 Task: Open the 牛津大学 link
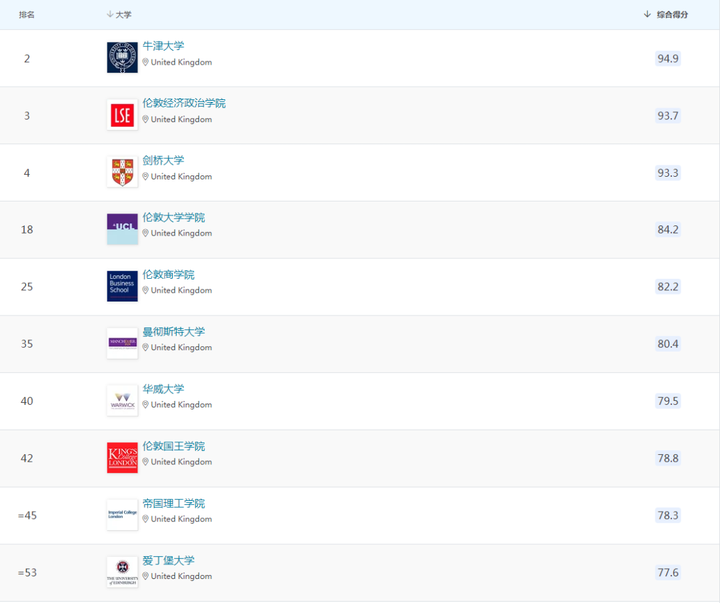pyautogui.click(x=163, y=46)
